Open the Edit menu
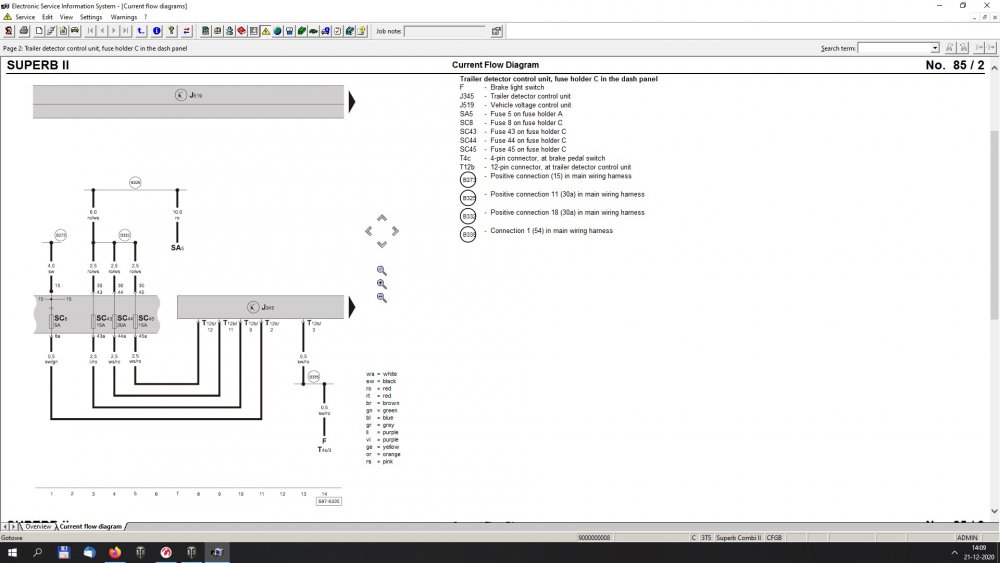This screenshot has width=1000, height=563. pos(47,17)
